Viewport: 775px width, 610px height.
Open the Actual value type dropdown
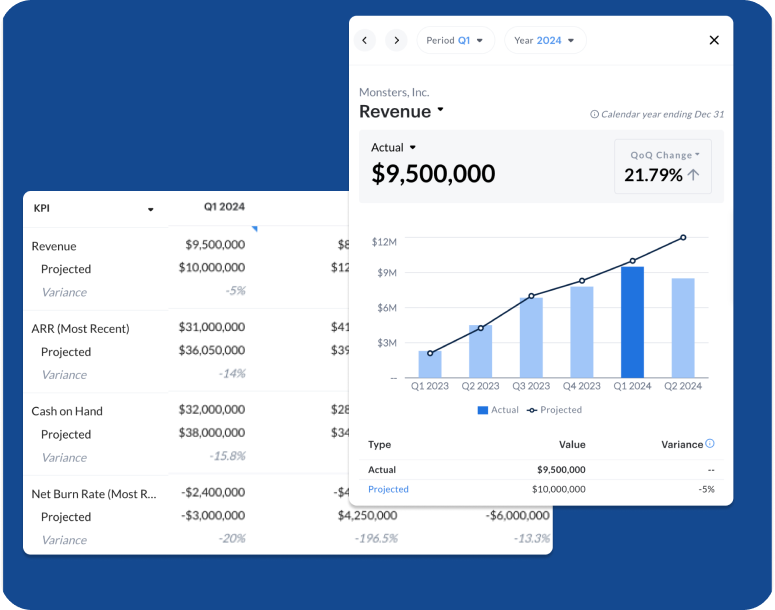tap(393, 147)
